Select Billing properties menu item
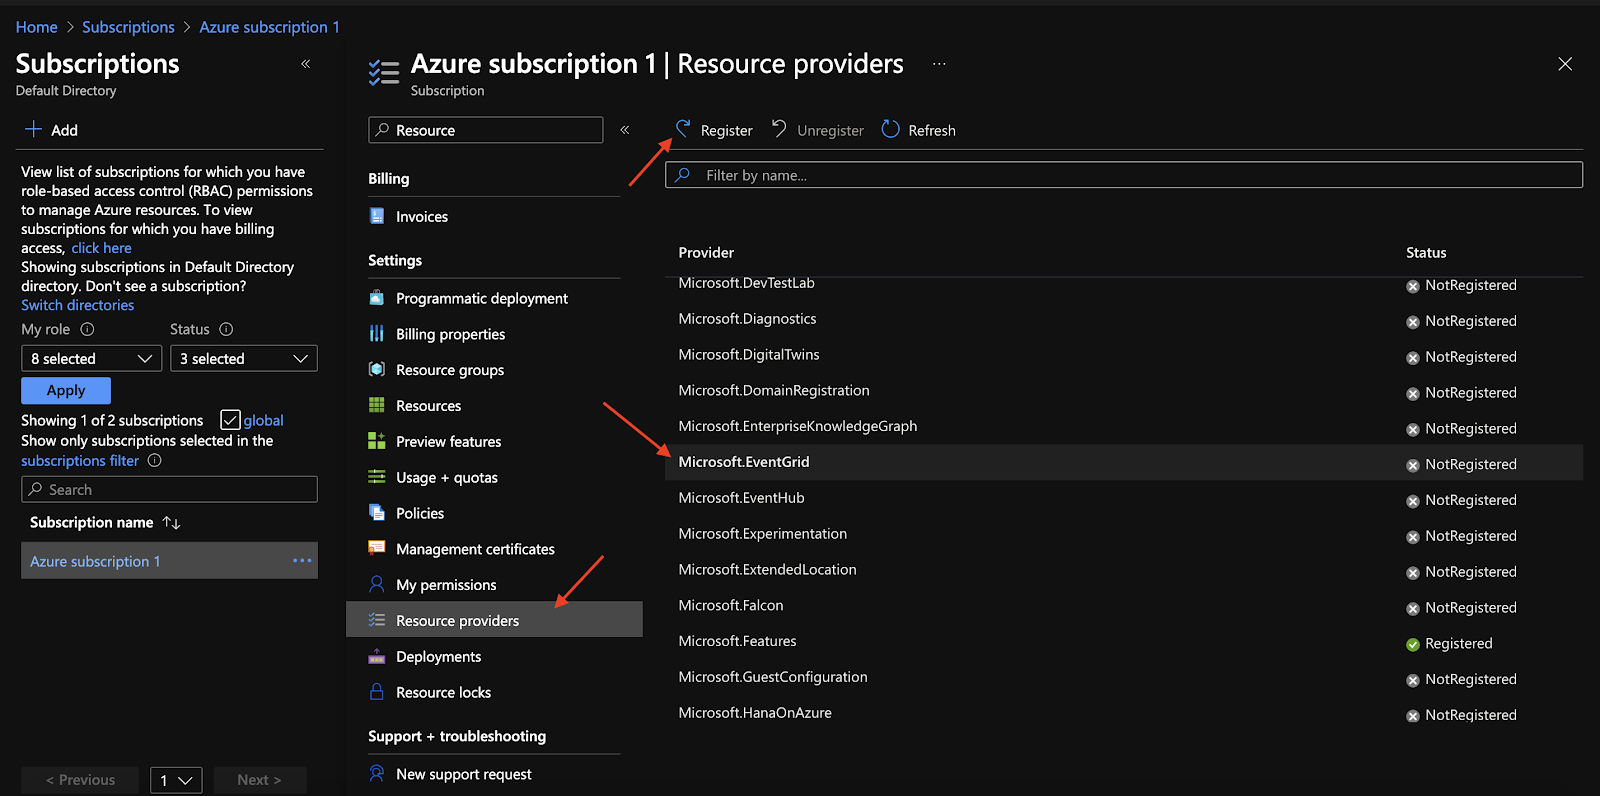Screen dimensions: 1600x796 [451, 334]
